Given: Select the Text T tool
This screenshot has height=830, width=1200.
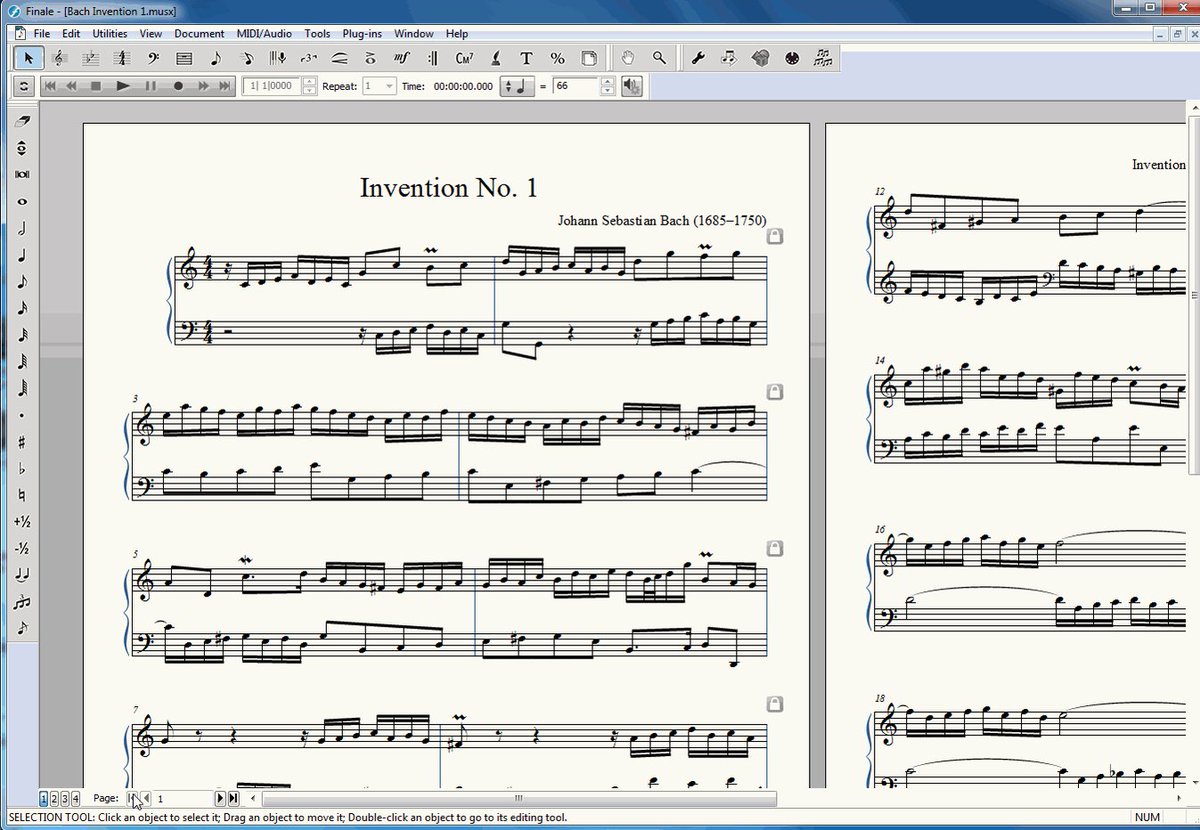Looking at the screenshot, I should click(526, 58).
